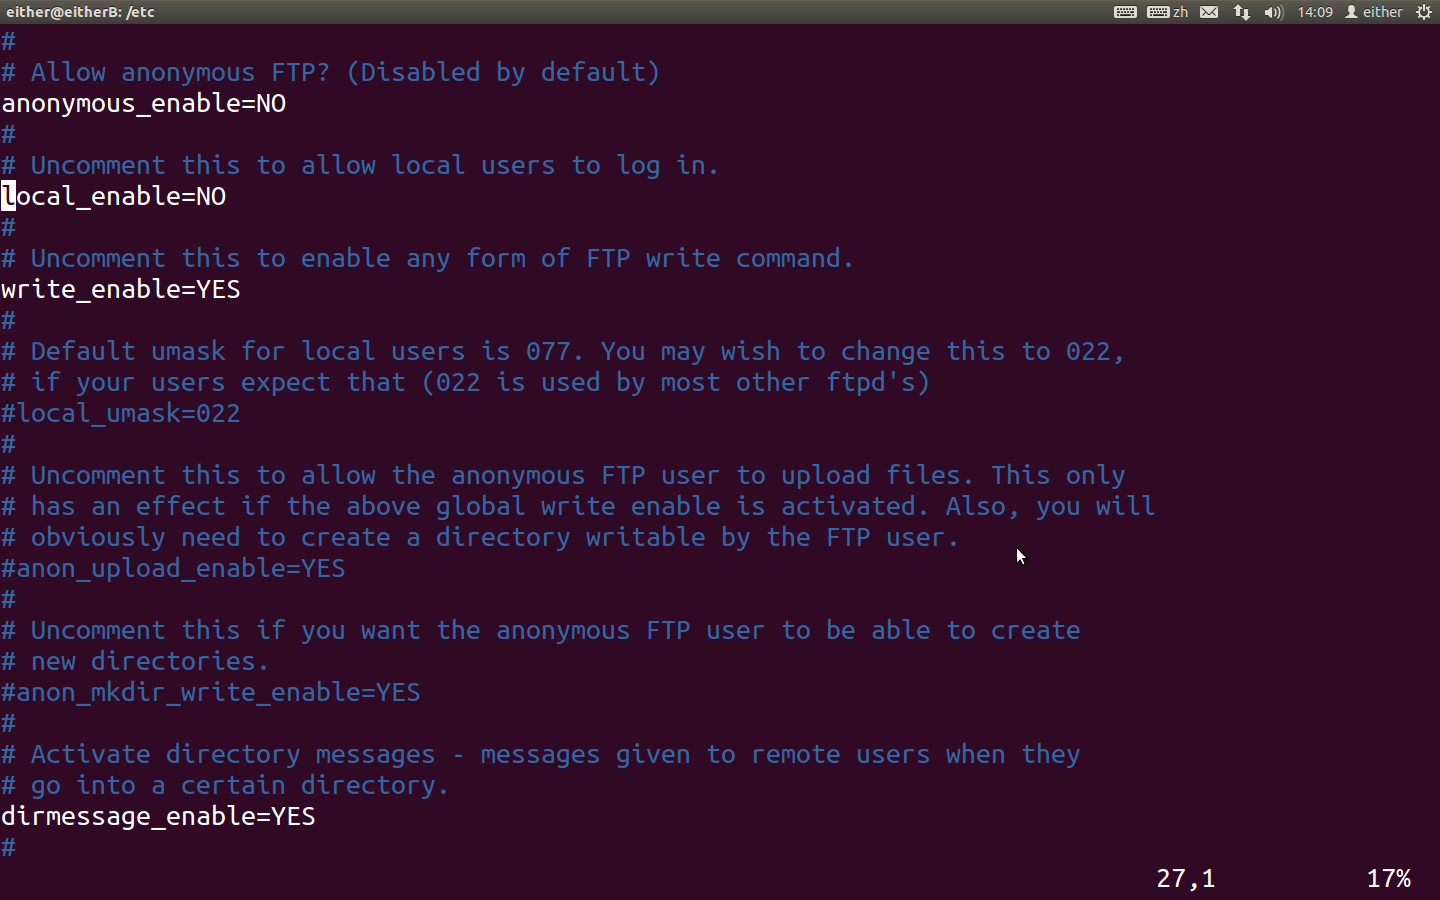
Task: Click the #anon_mkdir_write_enable=YES line
Action: click(x=211, y=693)
